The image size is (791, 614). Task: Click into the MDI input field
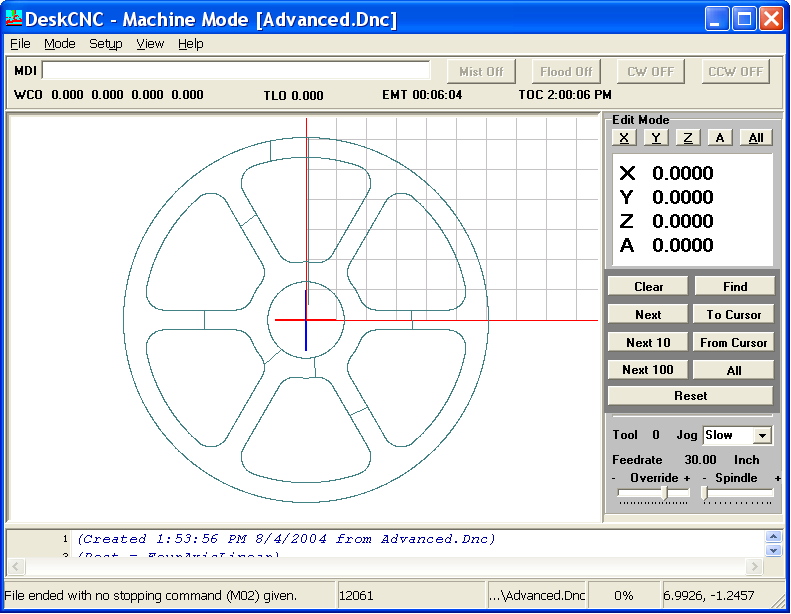tap(236, 71)
